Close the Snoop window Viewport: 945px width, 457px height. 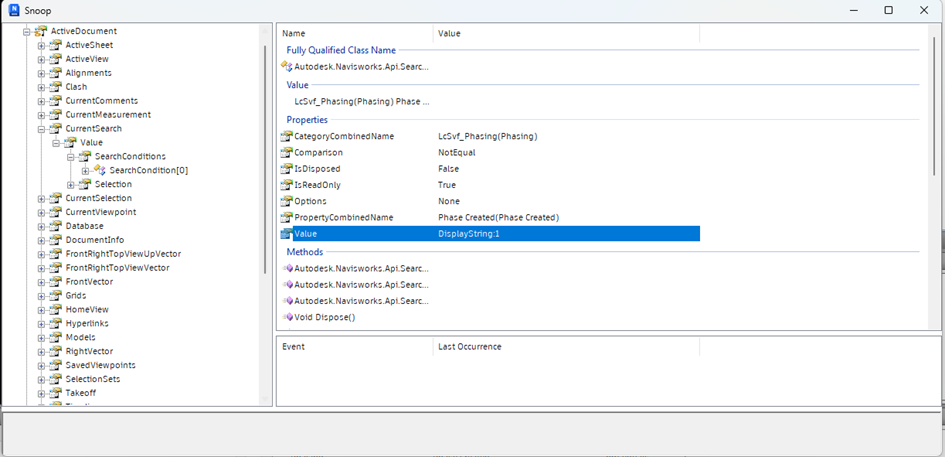coord(924,10)
